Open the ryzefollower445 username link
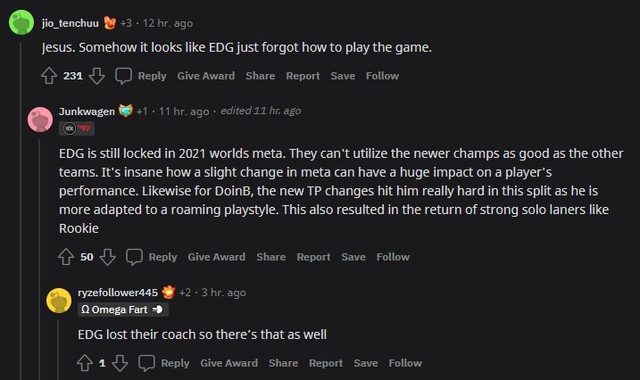Screen dimensions: 640x380 coord(118,293)
